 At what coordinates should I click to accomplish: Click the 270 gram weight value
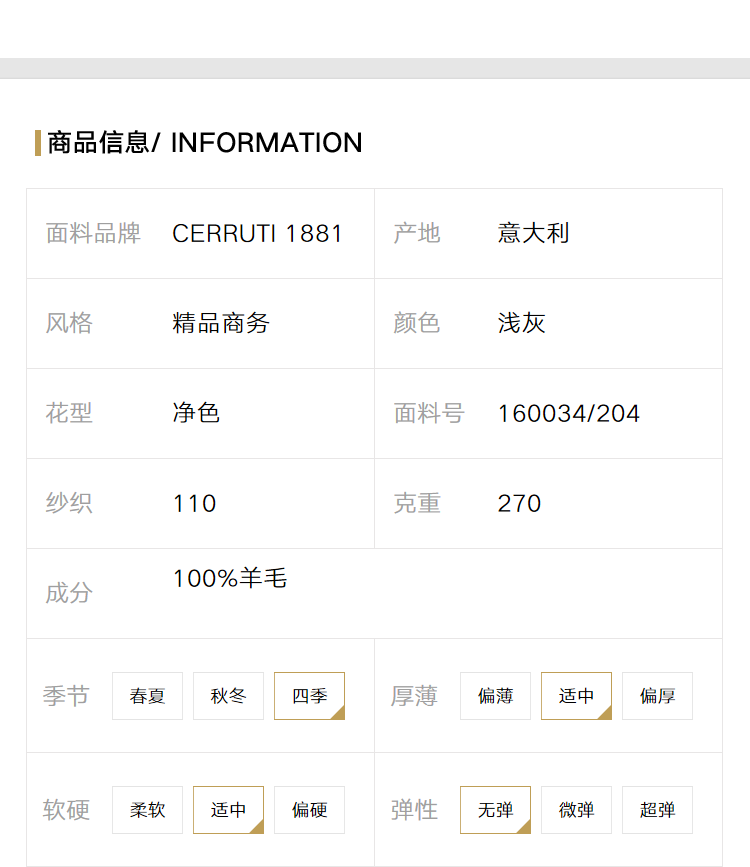pyautogui.click(x=519, y=503)
